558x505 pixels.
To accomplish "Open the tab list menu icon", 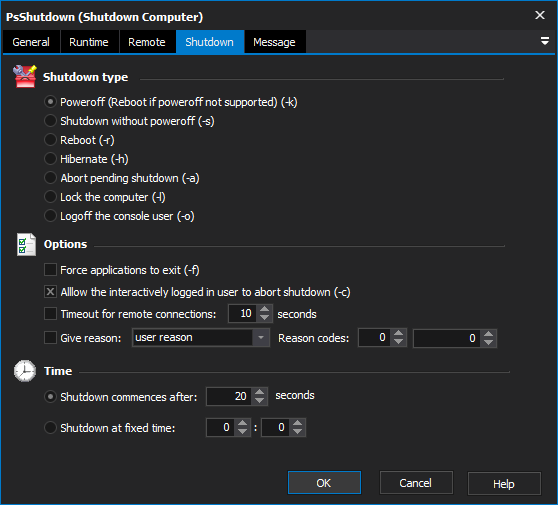I will pos(544,41).
